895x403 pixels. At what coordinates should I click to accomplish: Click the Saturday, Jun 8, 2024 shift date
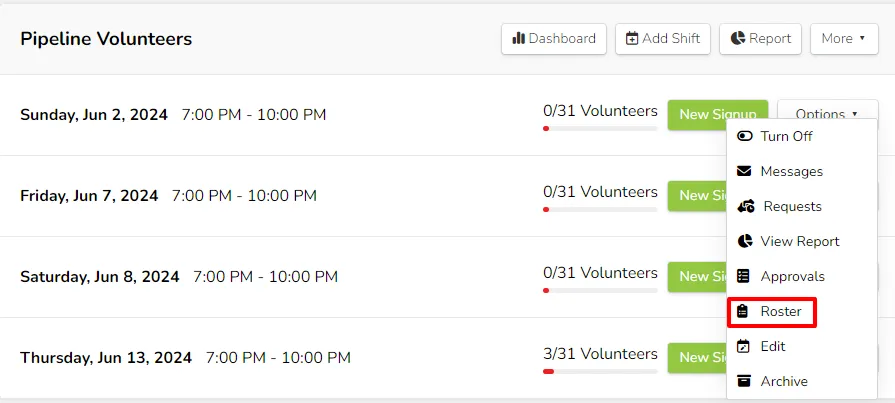[x=100, y=277]
